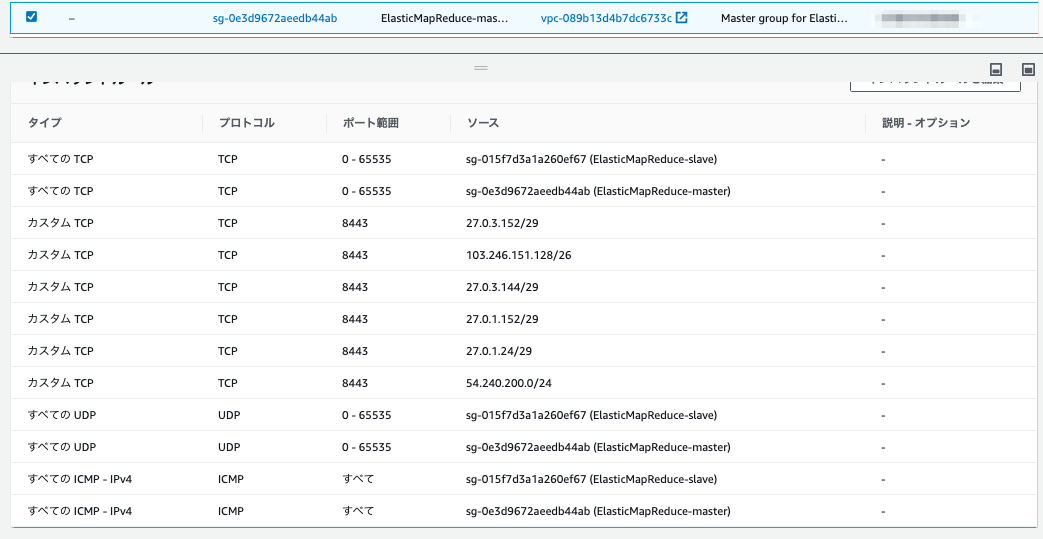Select the 'Master group for Elasti...' description

point(784,19)
